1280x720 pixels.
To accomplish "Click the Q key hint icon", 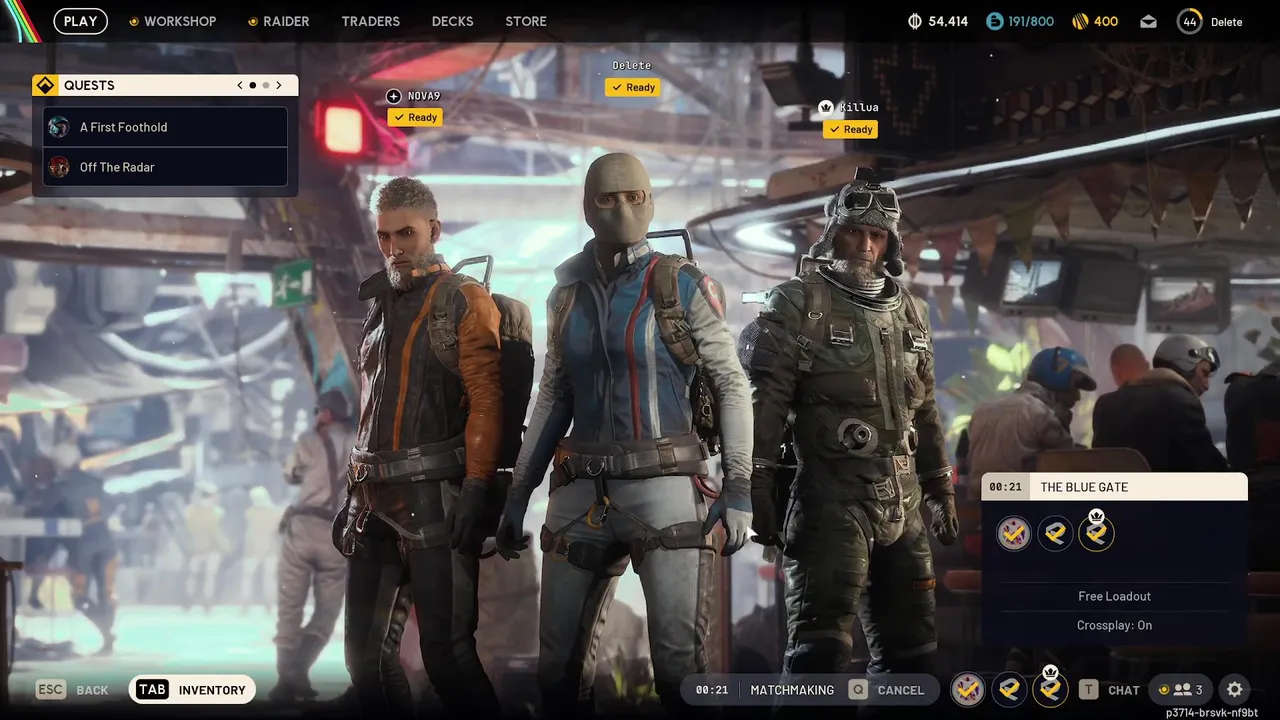I will pyautogui.click(x=857, y=689).
